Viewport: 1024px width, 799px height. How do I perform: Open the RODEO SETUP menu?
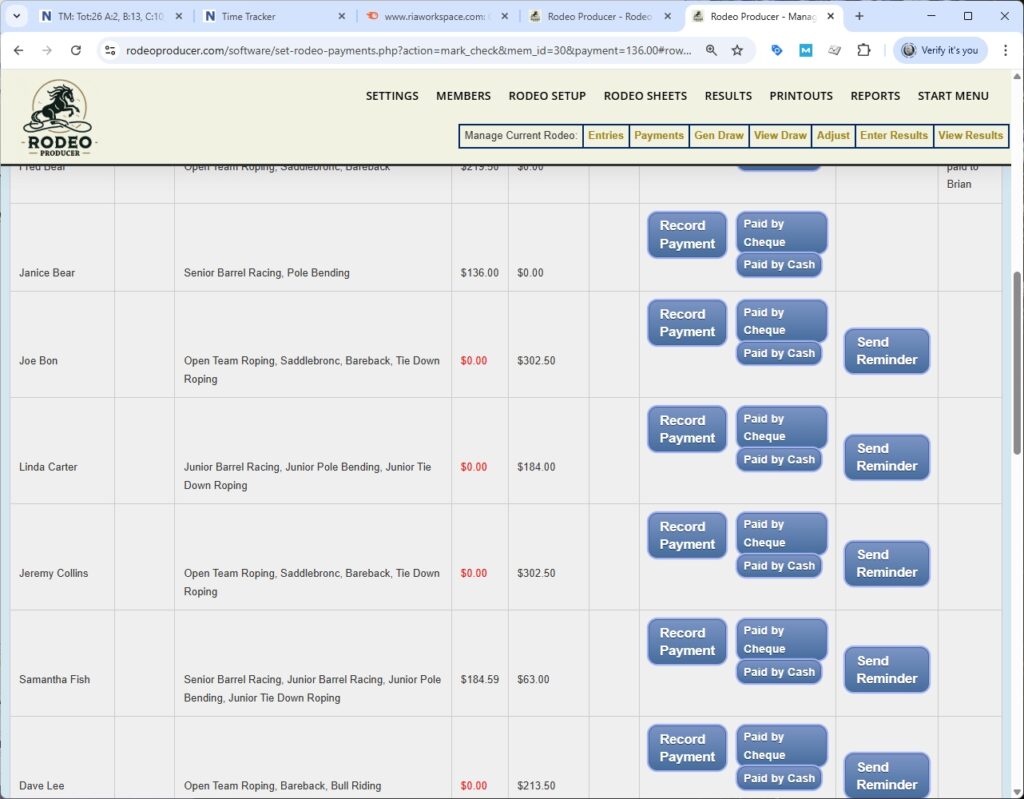pyautogui.click(x=547, y=96)
